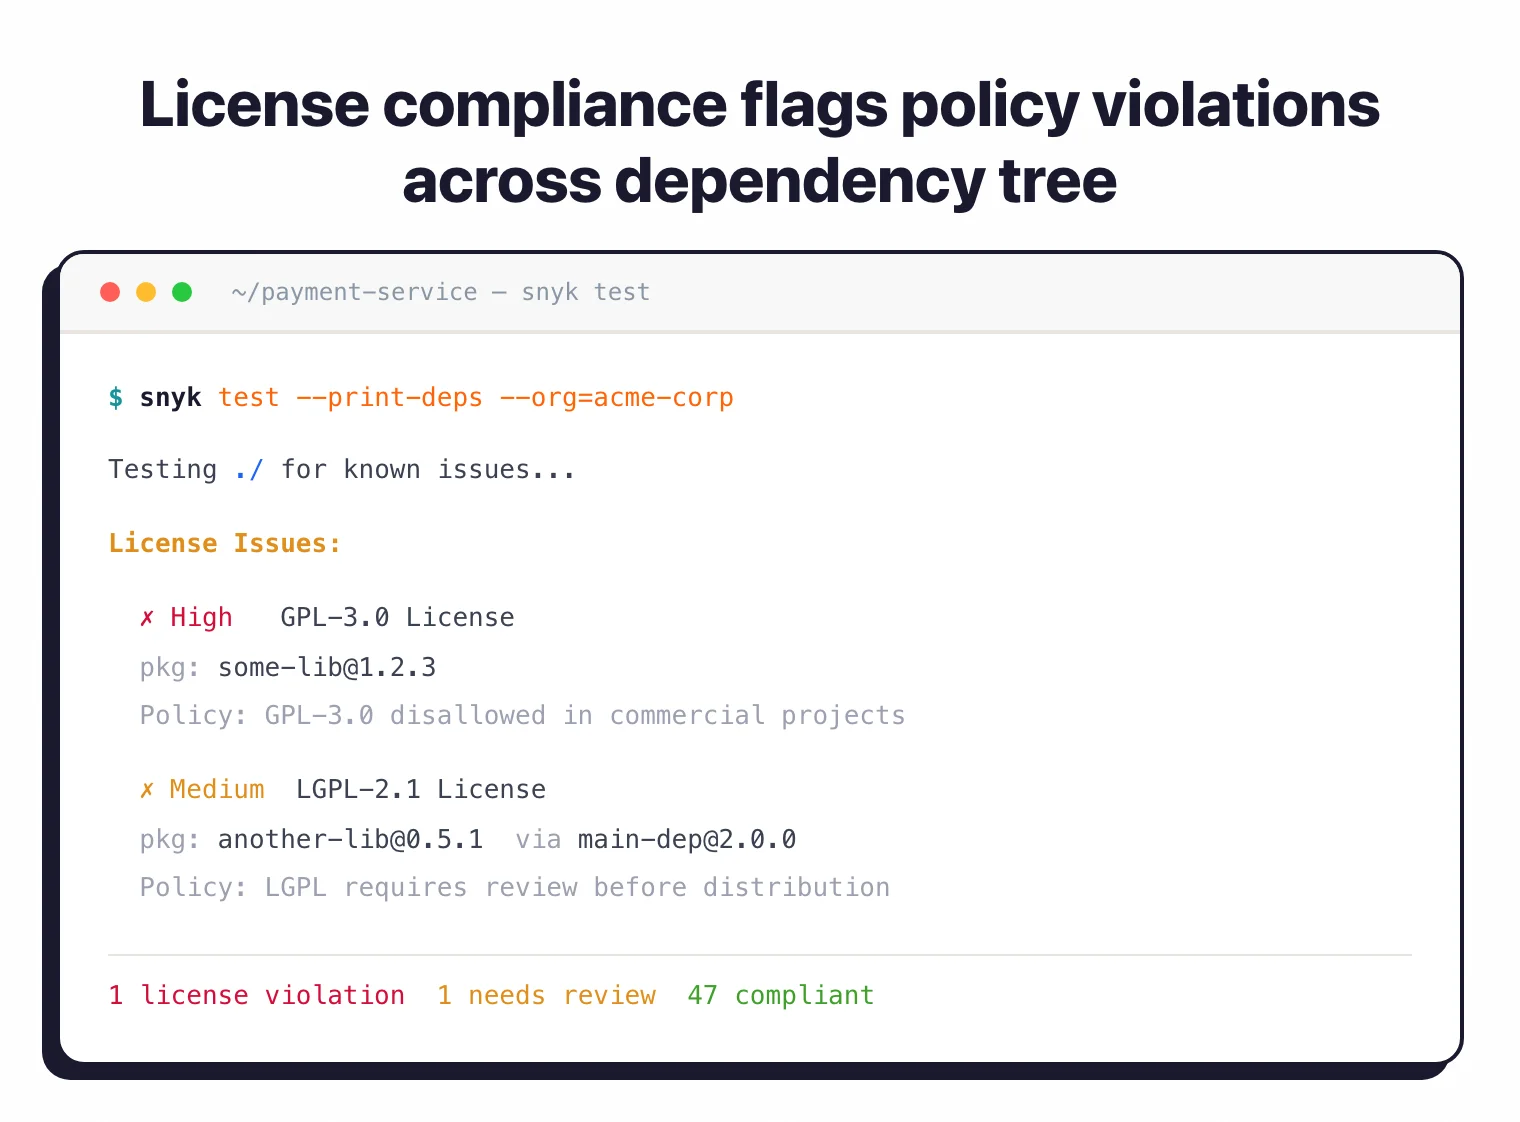The image size is (1520, 1122).
Task: Click the green $ prompt symbol
Action: (115, 397)
